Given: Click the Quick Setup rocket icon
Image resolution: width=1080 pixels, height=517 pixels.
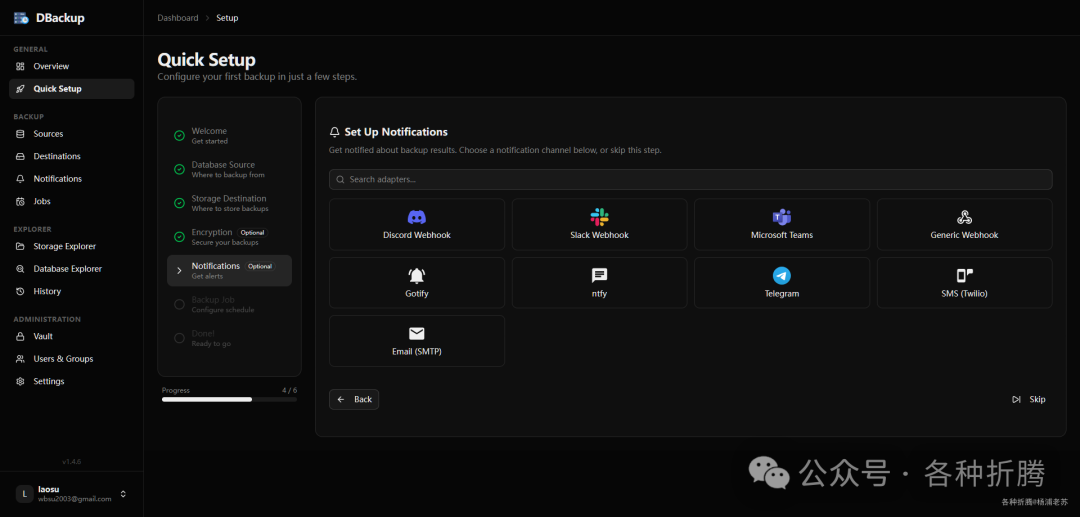Looking at the screenshot, I should tap(20, 89).
